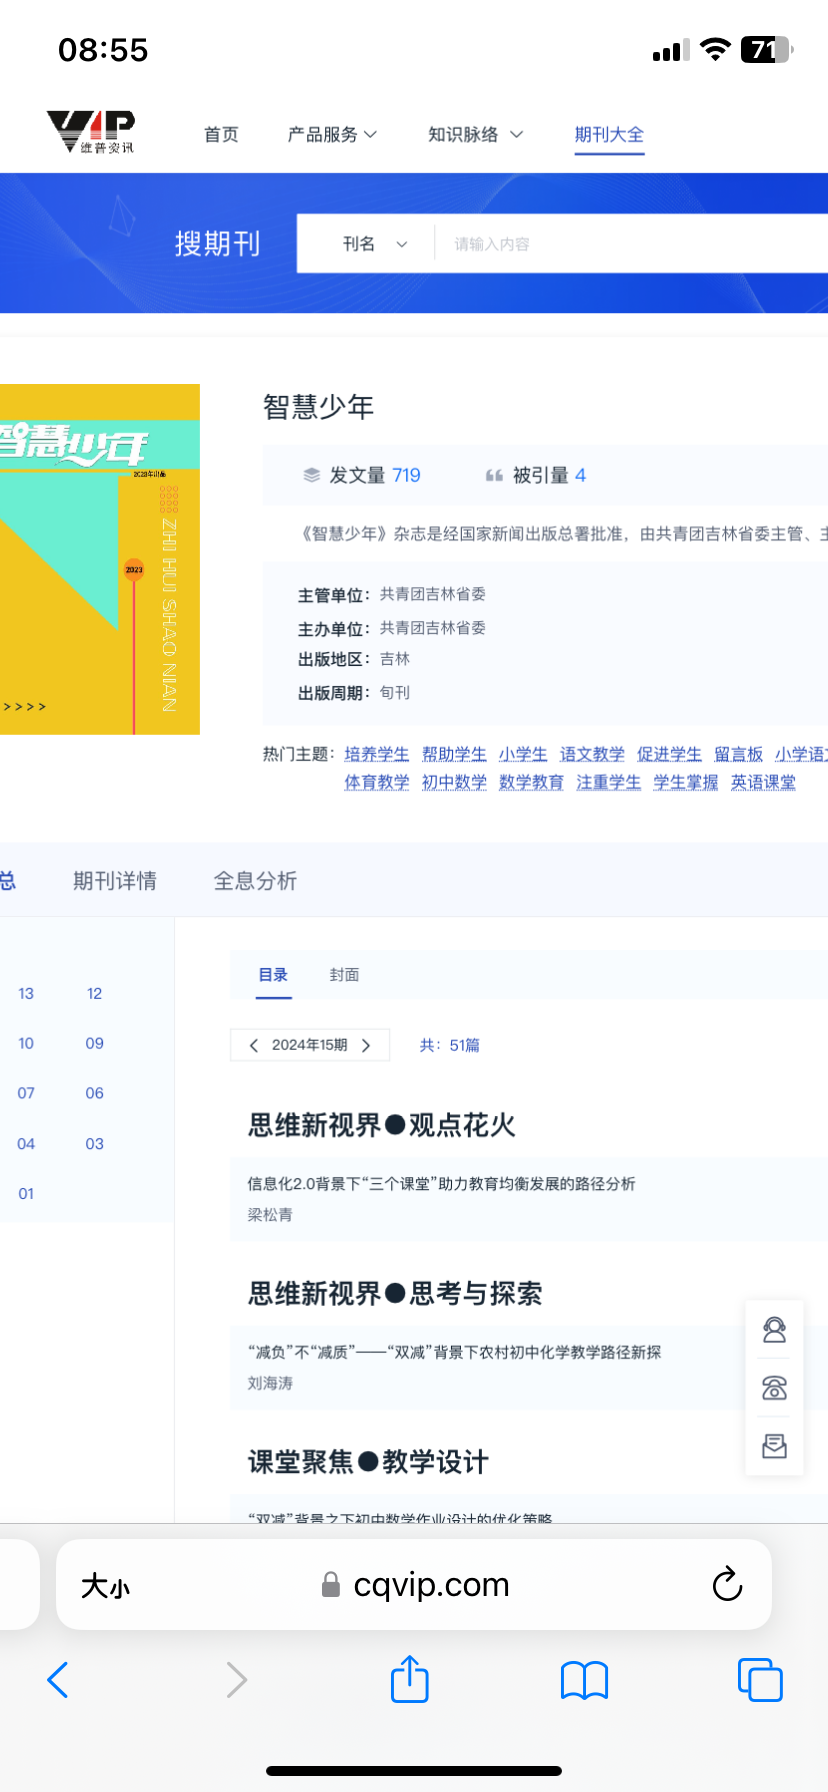Screen dimensions: 828x1792
Task: Switch to the 封面 tab
Action: tap(344, 975)
